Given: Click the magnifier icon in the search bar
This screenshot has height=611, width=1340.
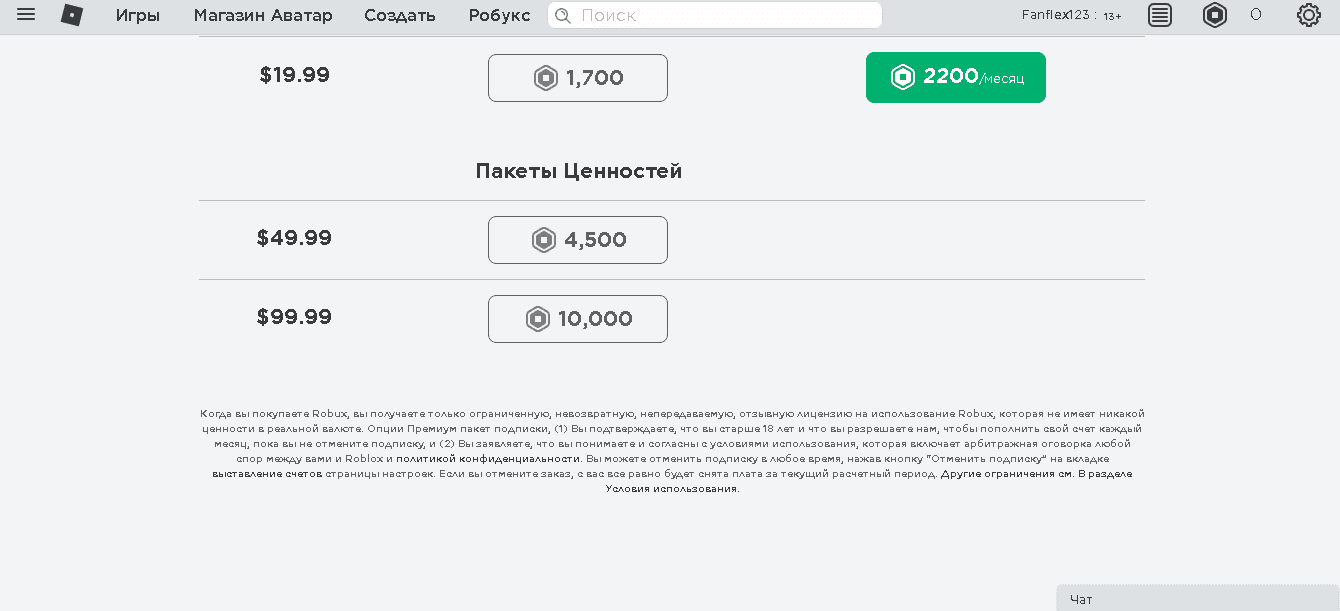Looking at the screenshot, I should (x=562, y=15).
